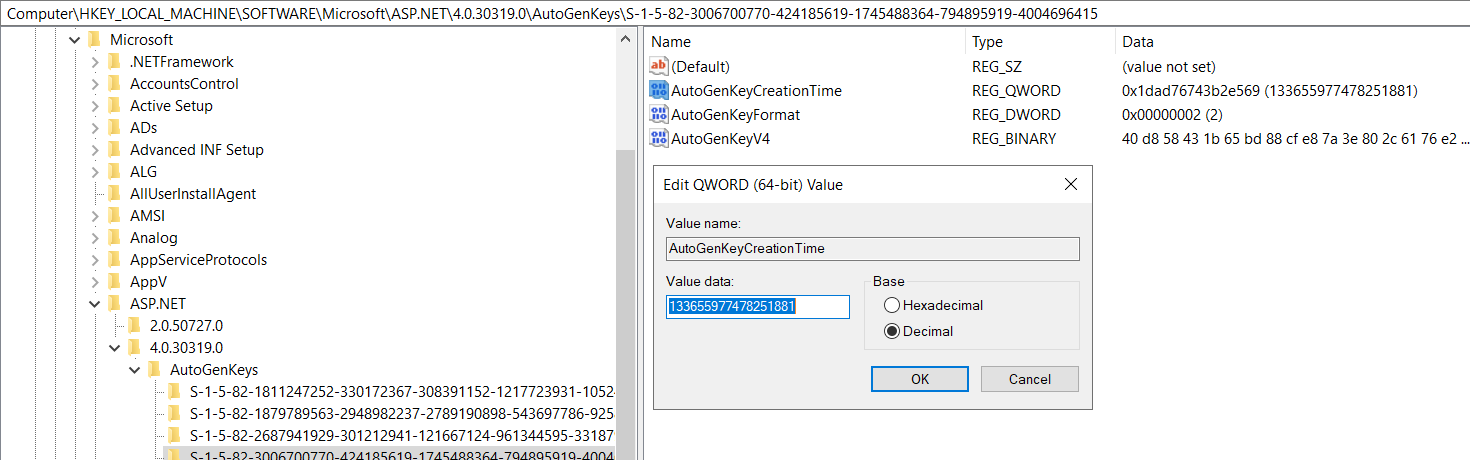Expand the .NETFramework key
This screenshot has height=460, width=1470.
coord(95,62)
